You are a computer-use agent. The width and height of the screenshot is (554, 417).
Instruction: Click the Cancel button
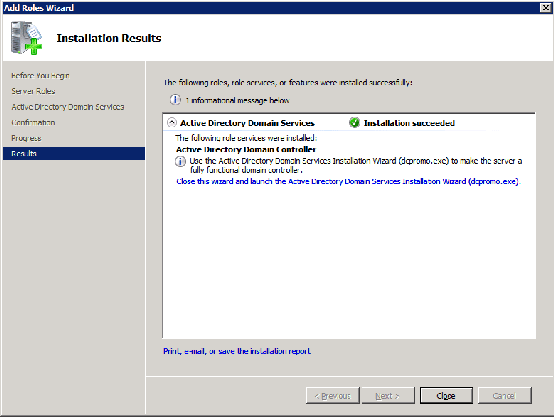(x=505, y=395)
